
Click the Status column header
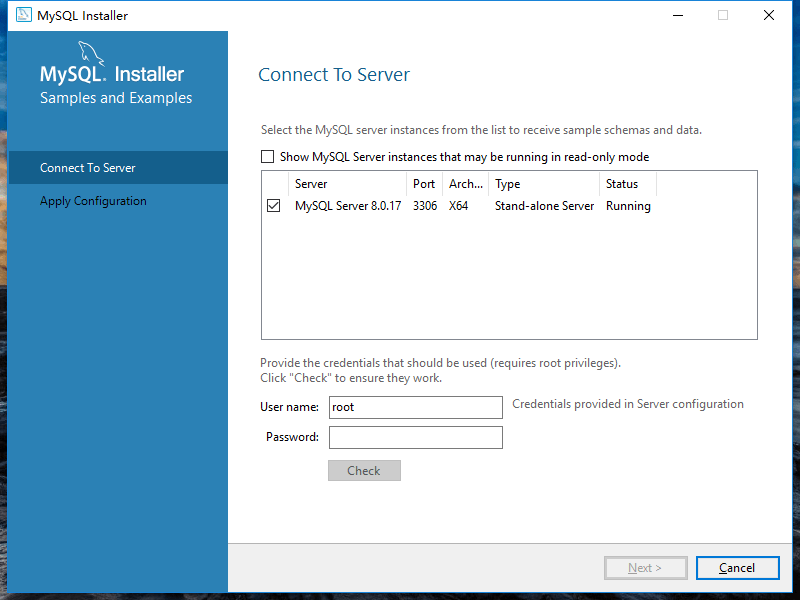[628, 184]
